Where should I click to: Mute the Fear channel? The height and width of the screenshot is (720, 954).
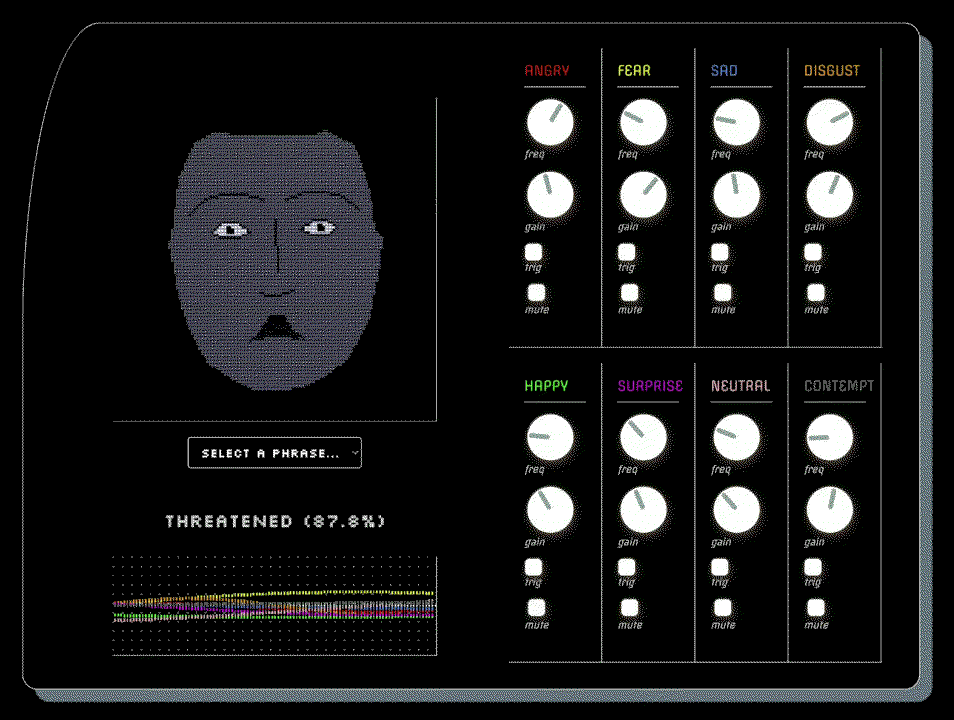tap(629, 293)
